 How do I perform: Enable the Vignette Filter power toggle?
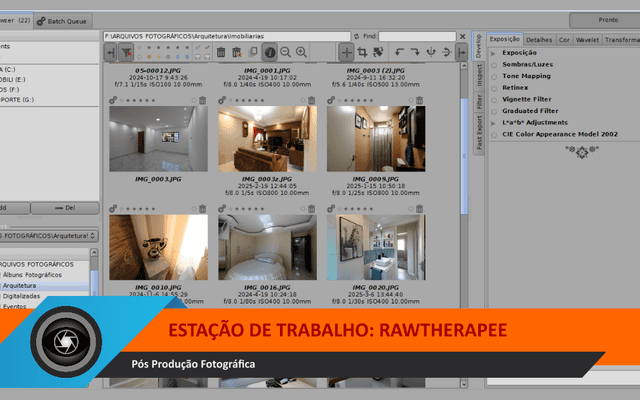(494, 100)
